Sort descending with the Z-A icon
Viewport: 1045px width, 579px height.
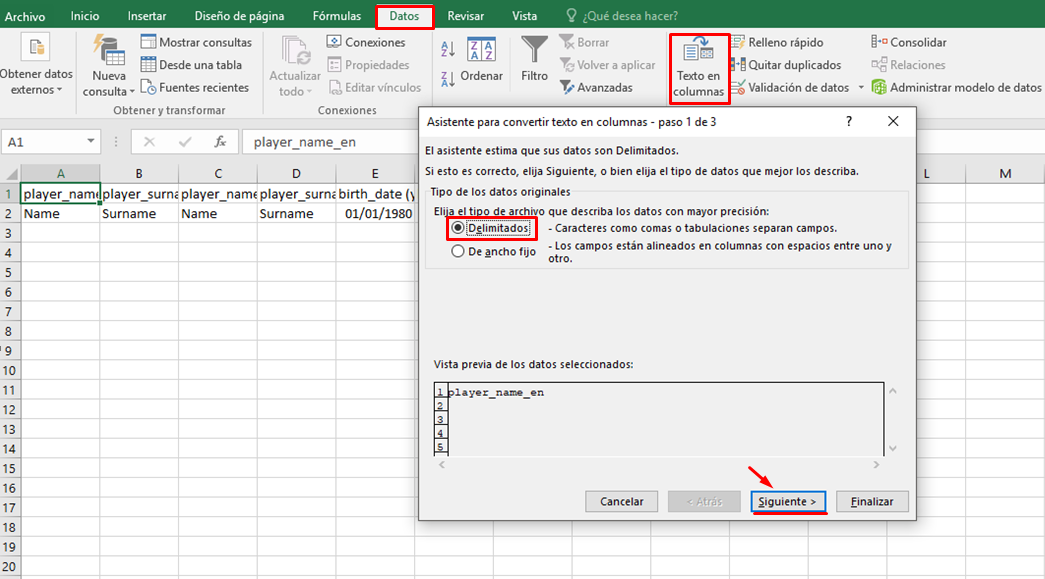[448, 79]
